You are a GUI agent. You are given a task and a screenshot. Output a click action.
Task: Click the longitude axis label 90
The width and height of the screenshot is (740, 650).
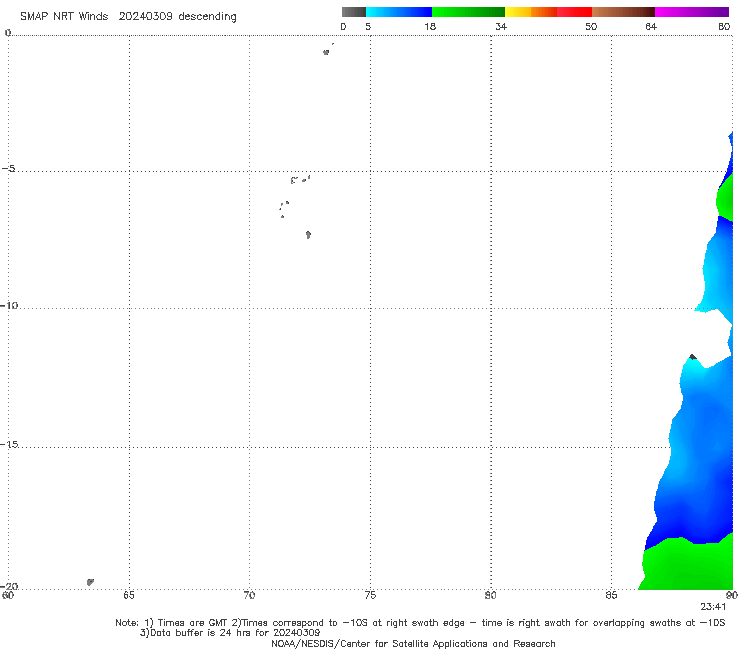732,595
